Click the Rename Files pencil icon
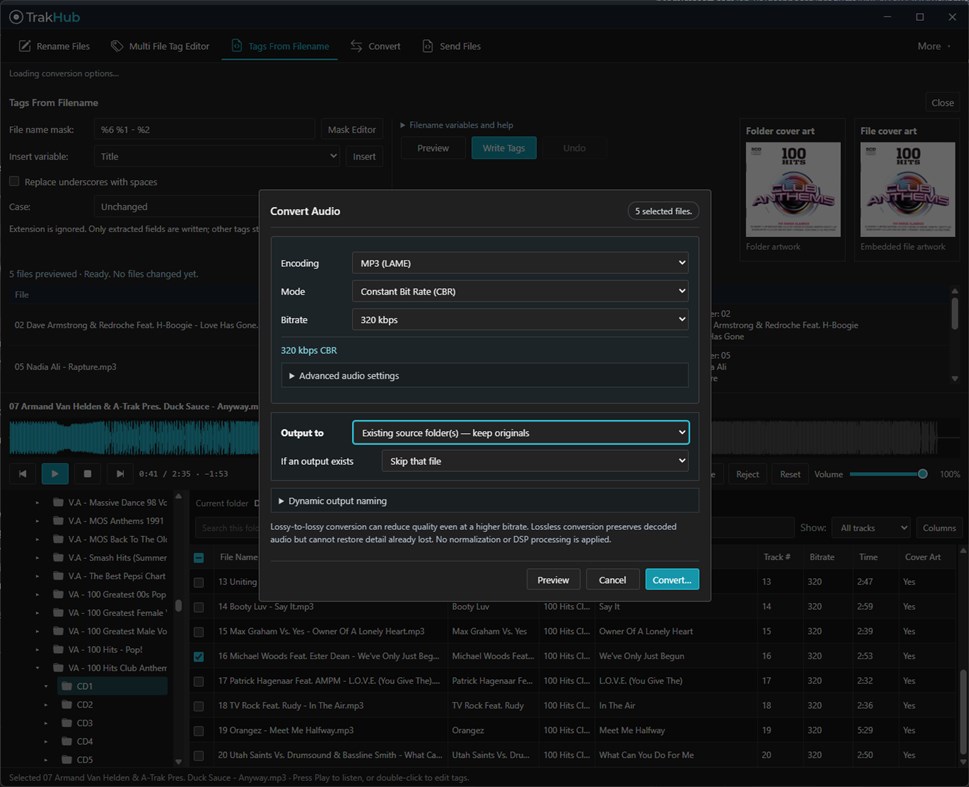Screen dimensions: 969x787 coord(25,46)
